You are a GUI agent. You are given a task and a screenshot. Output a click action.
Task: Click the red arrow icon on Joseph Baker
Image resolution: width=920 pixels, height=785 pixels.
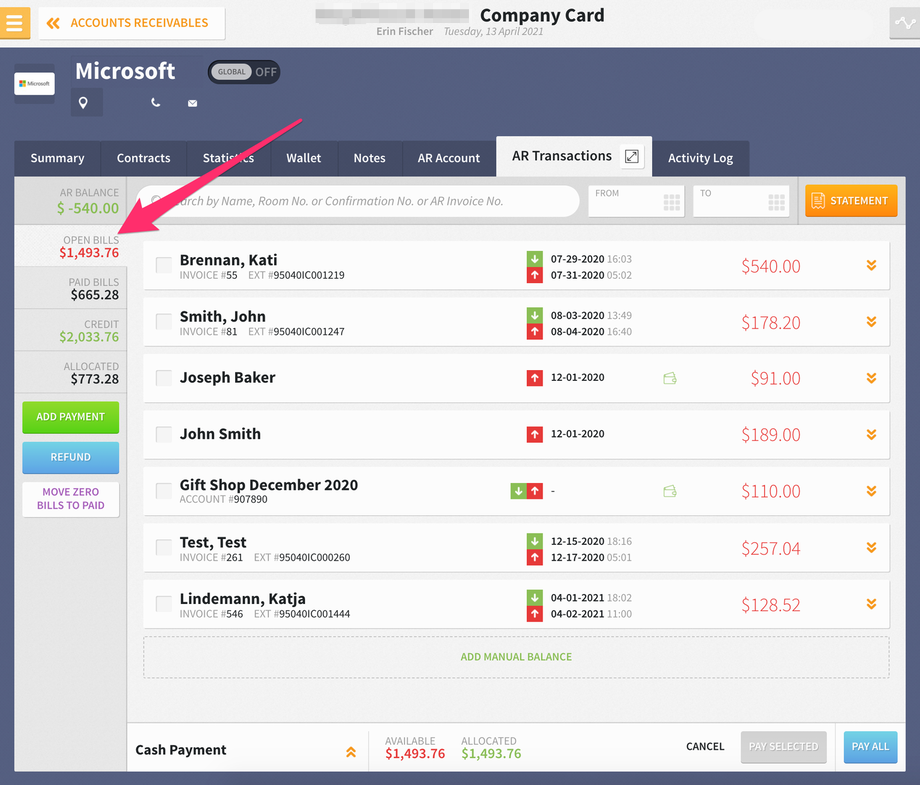click(535, 378)
